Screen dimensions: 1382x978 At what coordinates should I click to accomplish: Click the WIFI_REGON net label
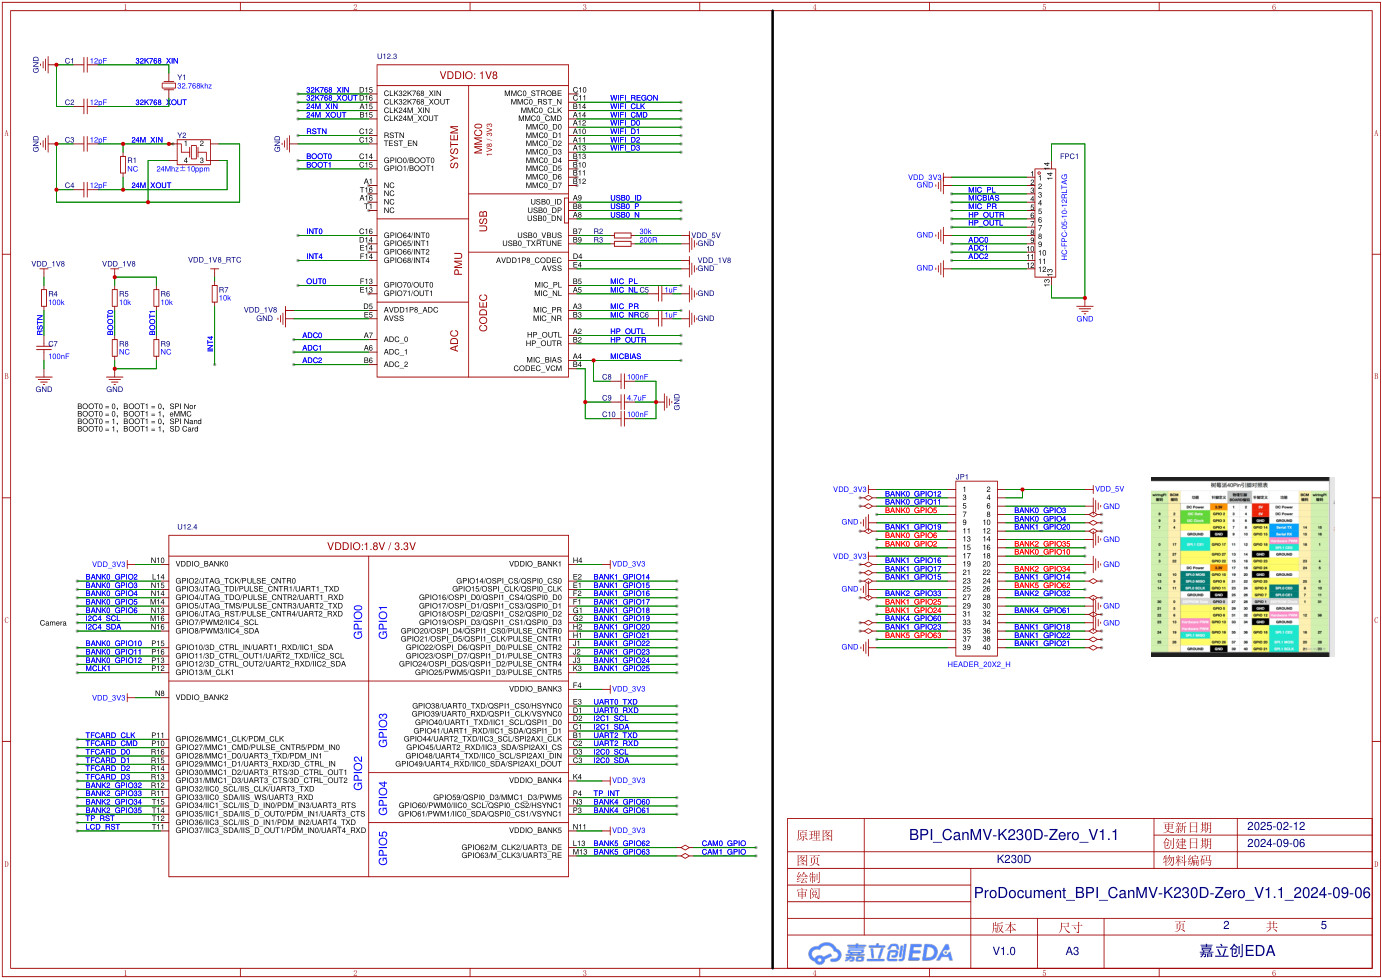tap(634, 98)
